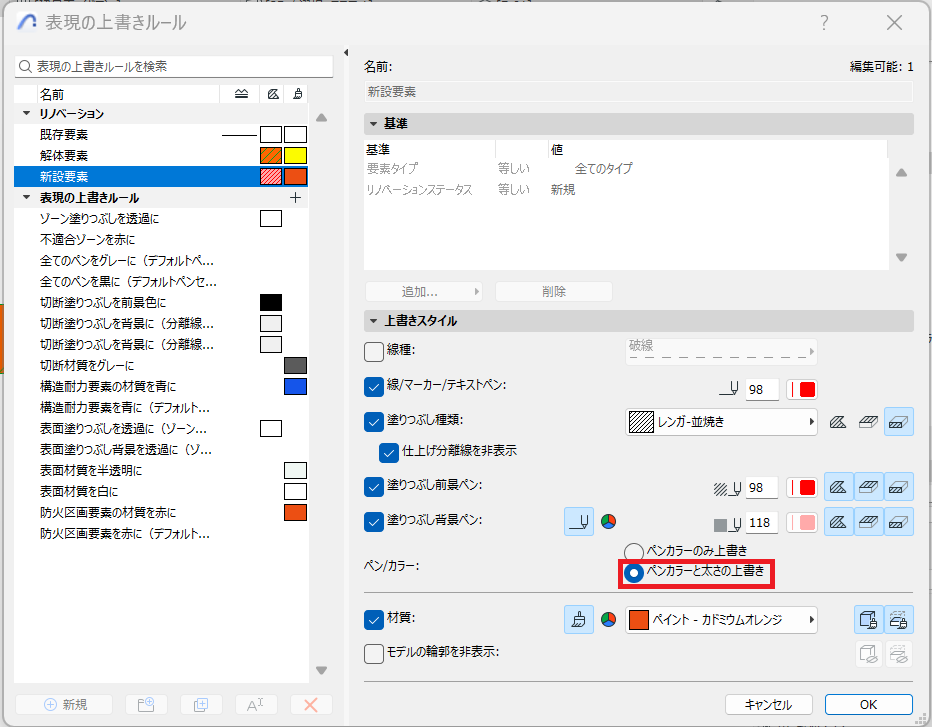
Task: Select 表面材質を白に rule
Action: (x=160, y=492)
